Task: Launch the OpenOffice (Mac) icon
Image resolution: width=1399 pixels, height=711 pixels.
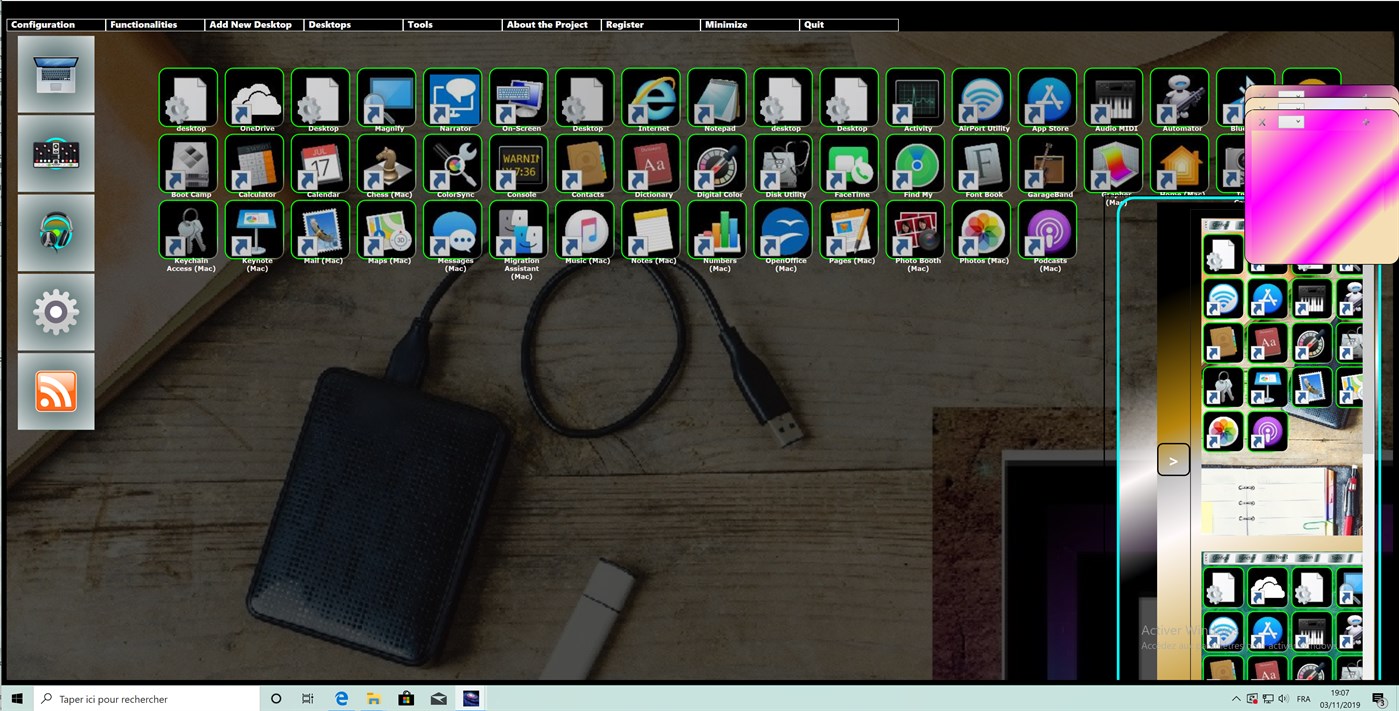Action: 784,229
